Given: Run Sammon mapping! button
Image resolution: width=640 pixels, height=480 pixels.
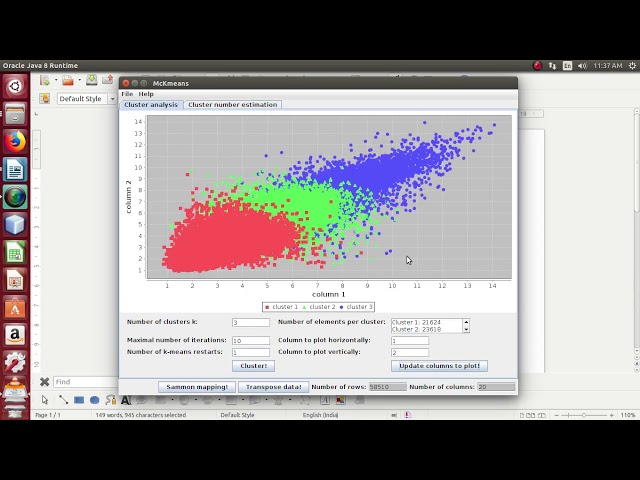Looking at the screenshot, I should point(197,387).
